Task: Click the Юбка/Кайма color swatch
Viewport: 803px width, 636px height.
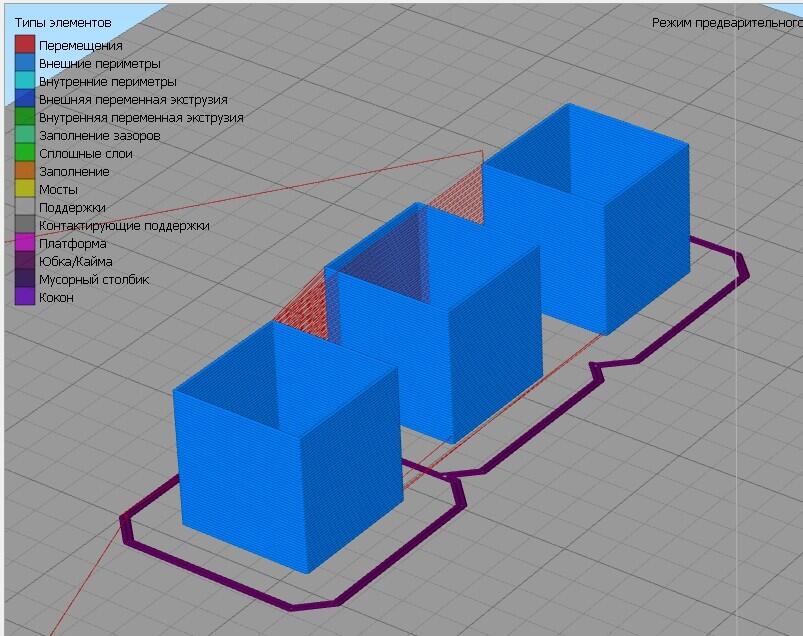Action: (x=25, y=260)
